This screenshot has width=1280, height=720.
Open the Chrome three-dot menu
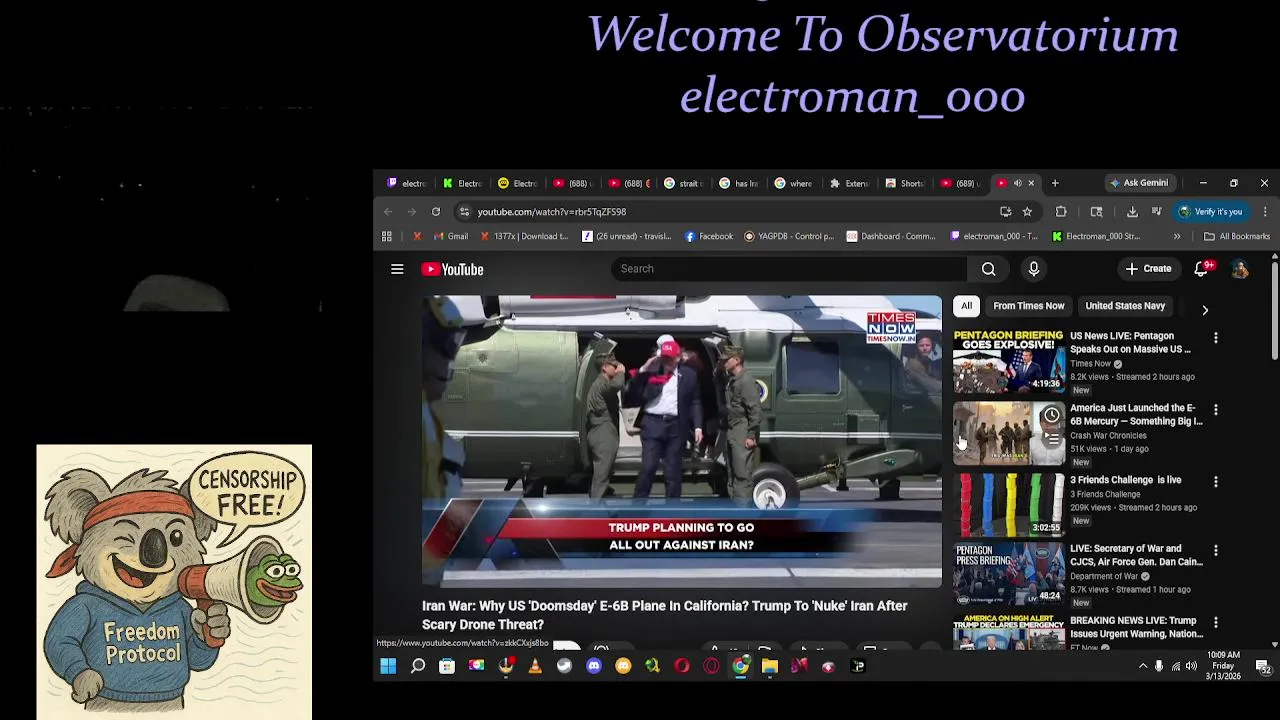tap(1265, 212)
